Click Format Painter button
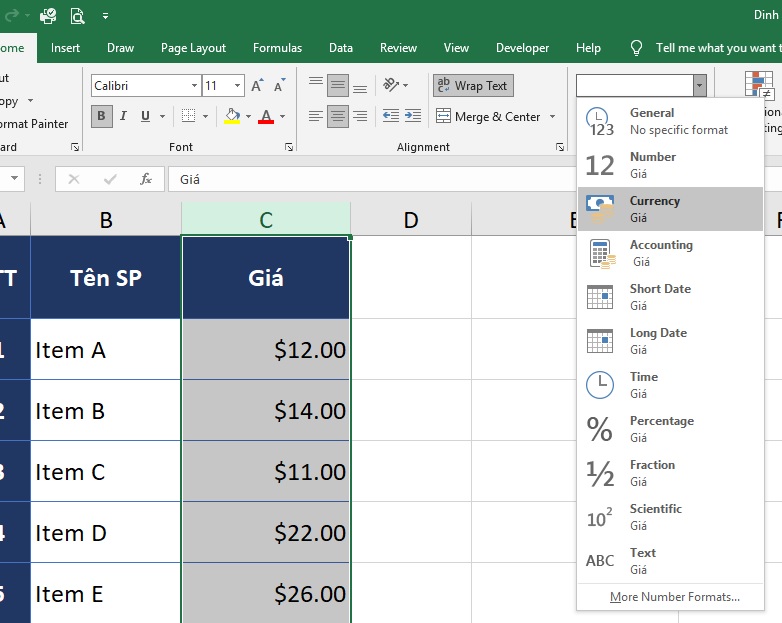This screenshot has height=623, width=782. [33, 124]
